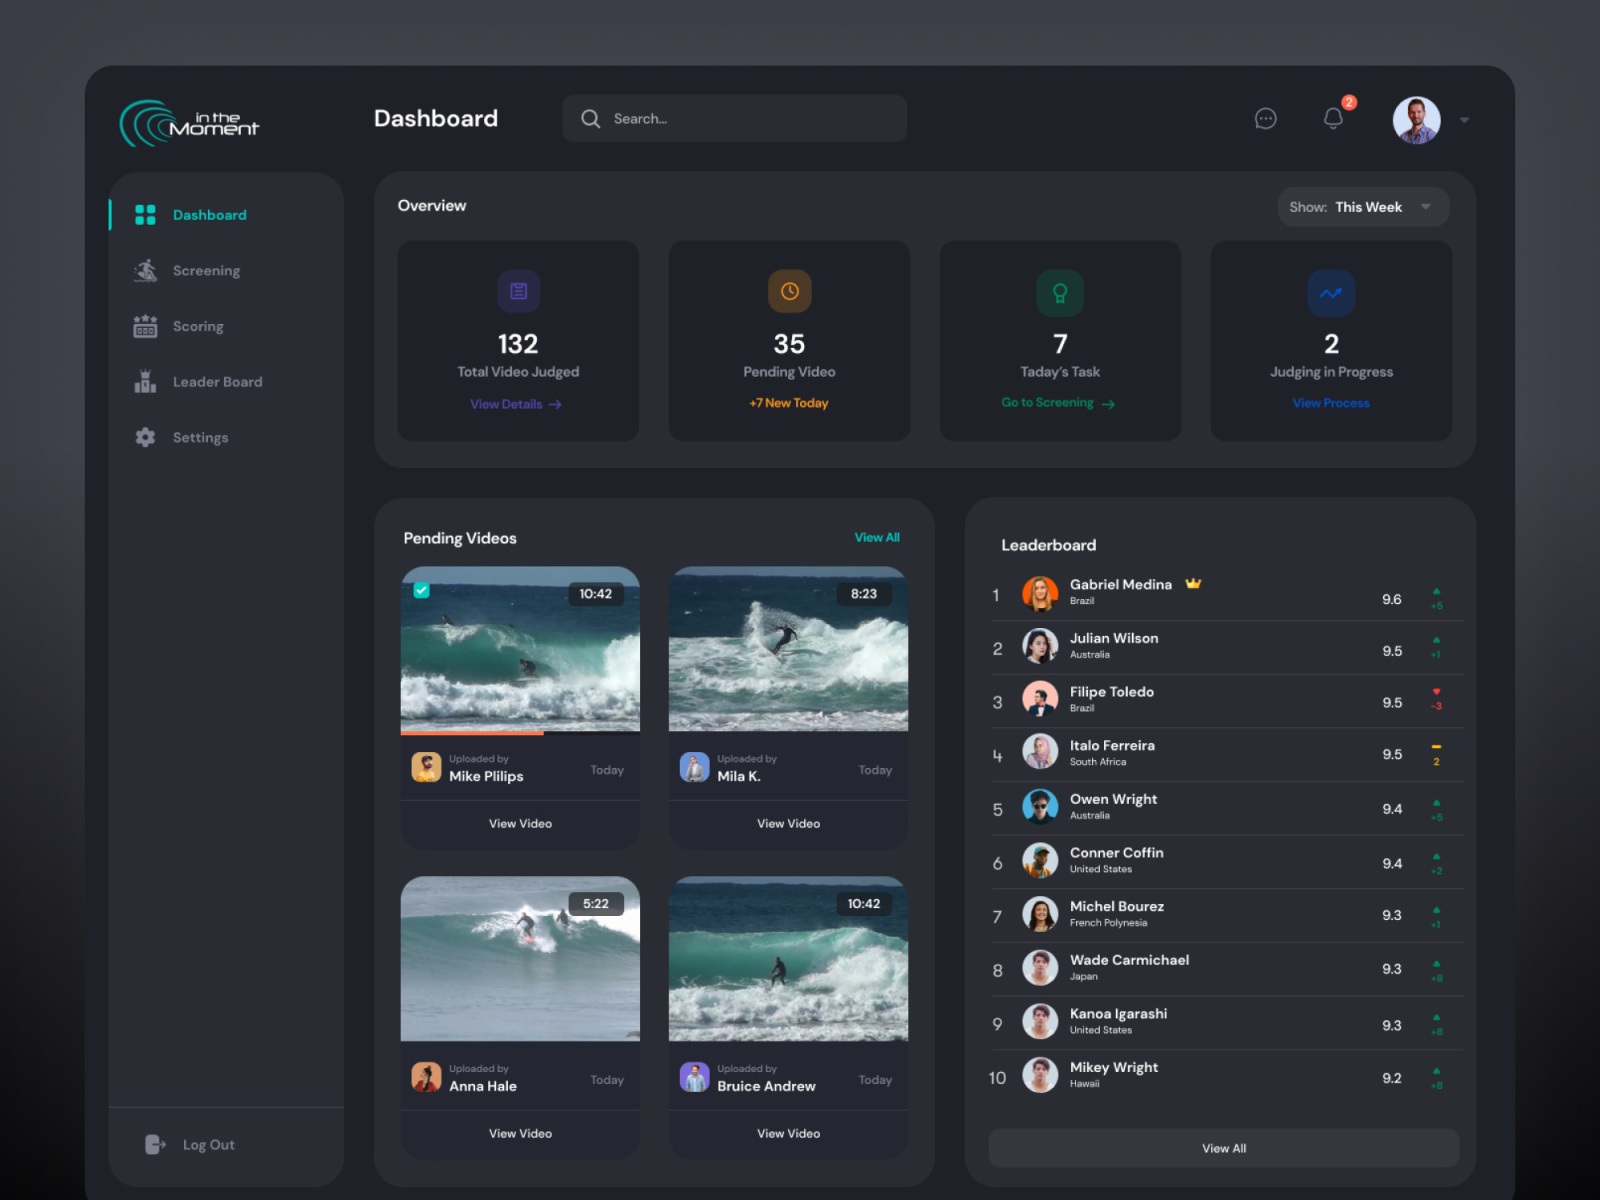
Task: Open the 'Show: This Week' dropdown
Action: [1362, 207]
